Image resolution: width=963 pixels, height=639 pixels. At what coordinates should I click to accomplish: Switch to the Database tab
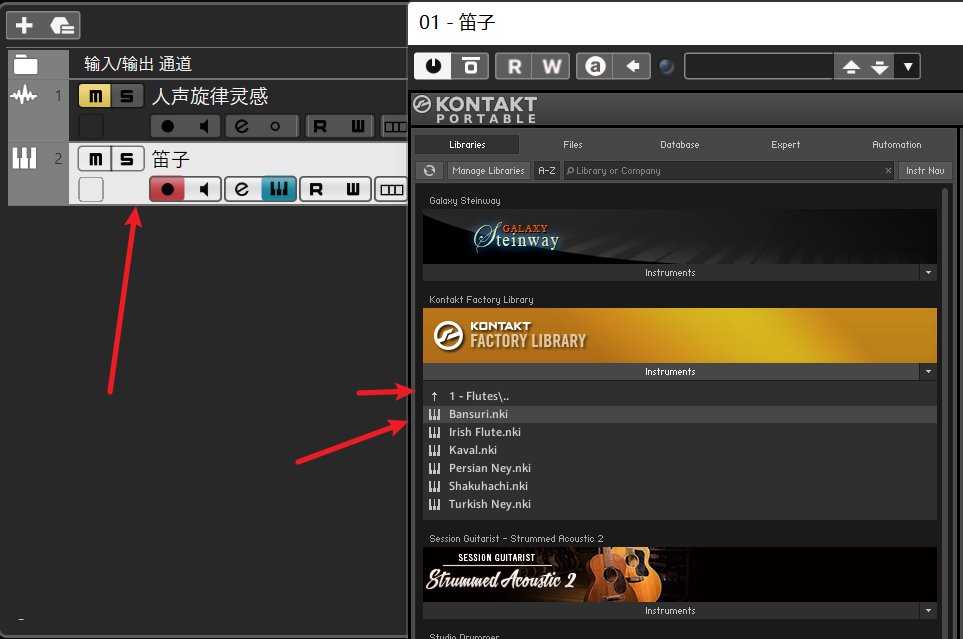679,144
